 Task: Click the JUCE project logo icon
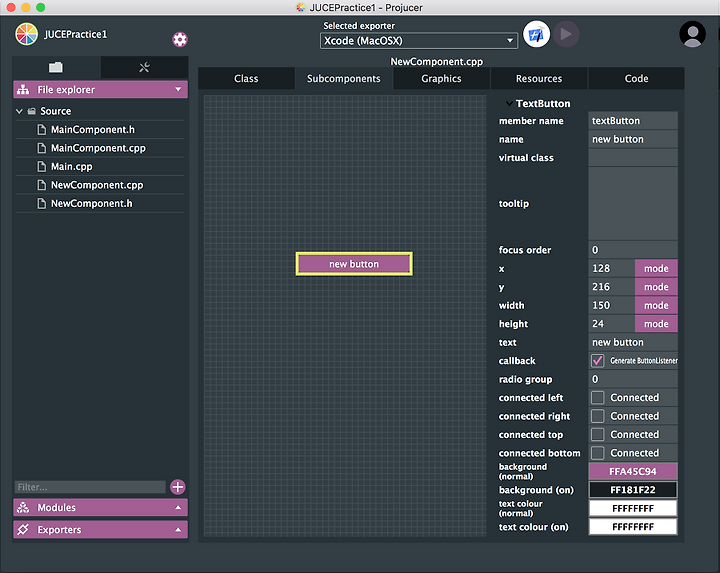coord(26,34)
